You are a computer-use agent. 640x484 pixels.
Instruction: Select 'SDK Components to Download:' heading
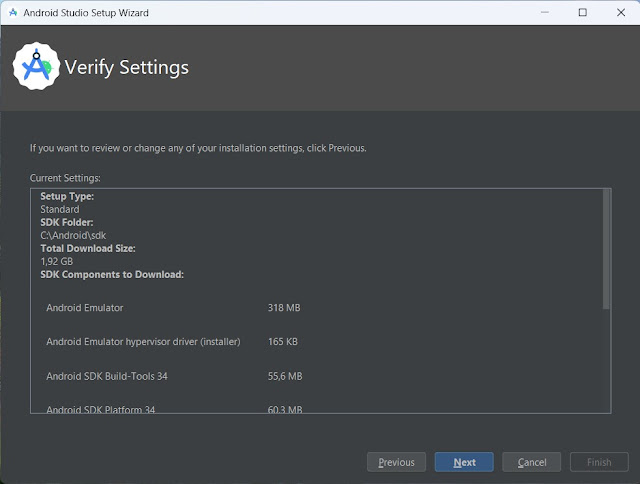tap(112, 275)
